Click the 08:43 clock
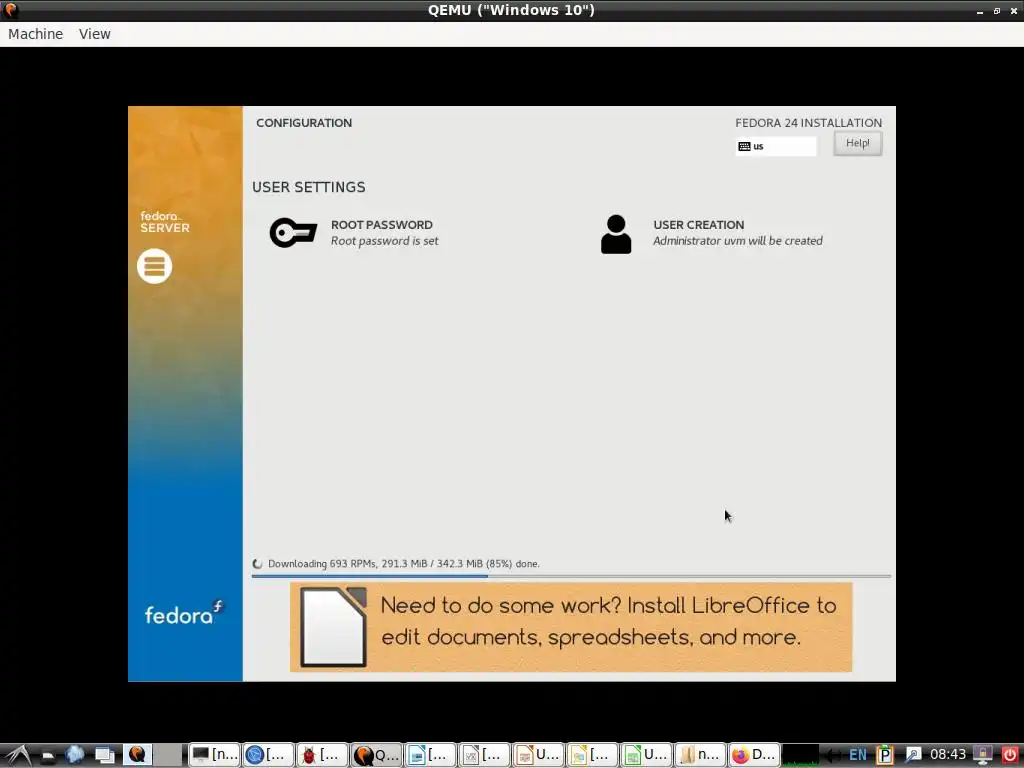This screenshot has height=768, width=1024. [x=948, y=755]
